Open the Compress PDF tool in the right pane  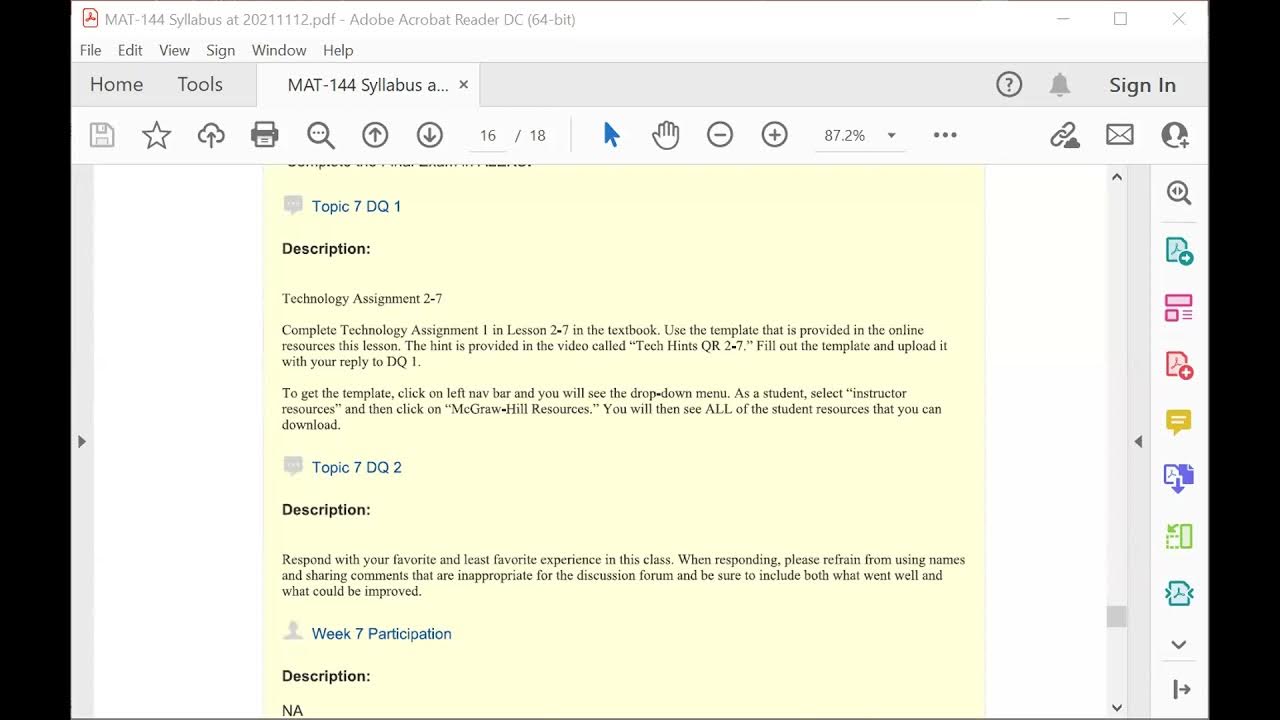click(1179, 593)
